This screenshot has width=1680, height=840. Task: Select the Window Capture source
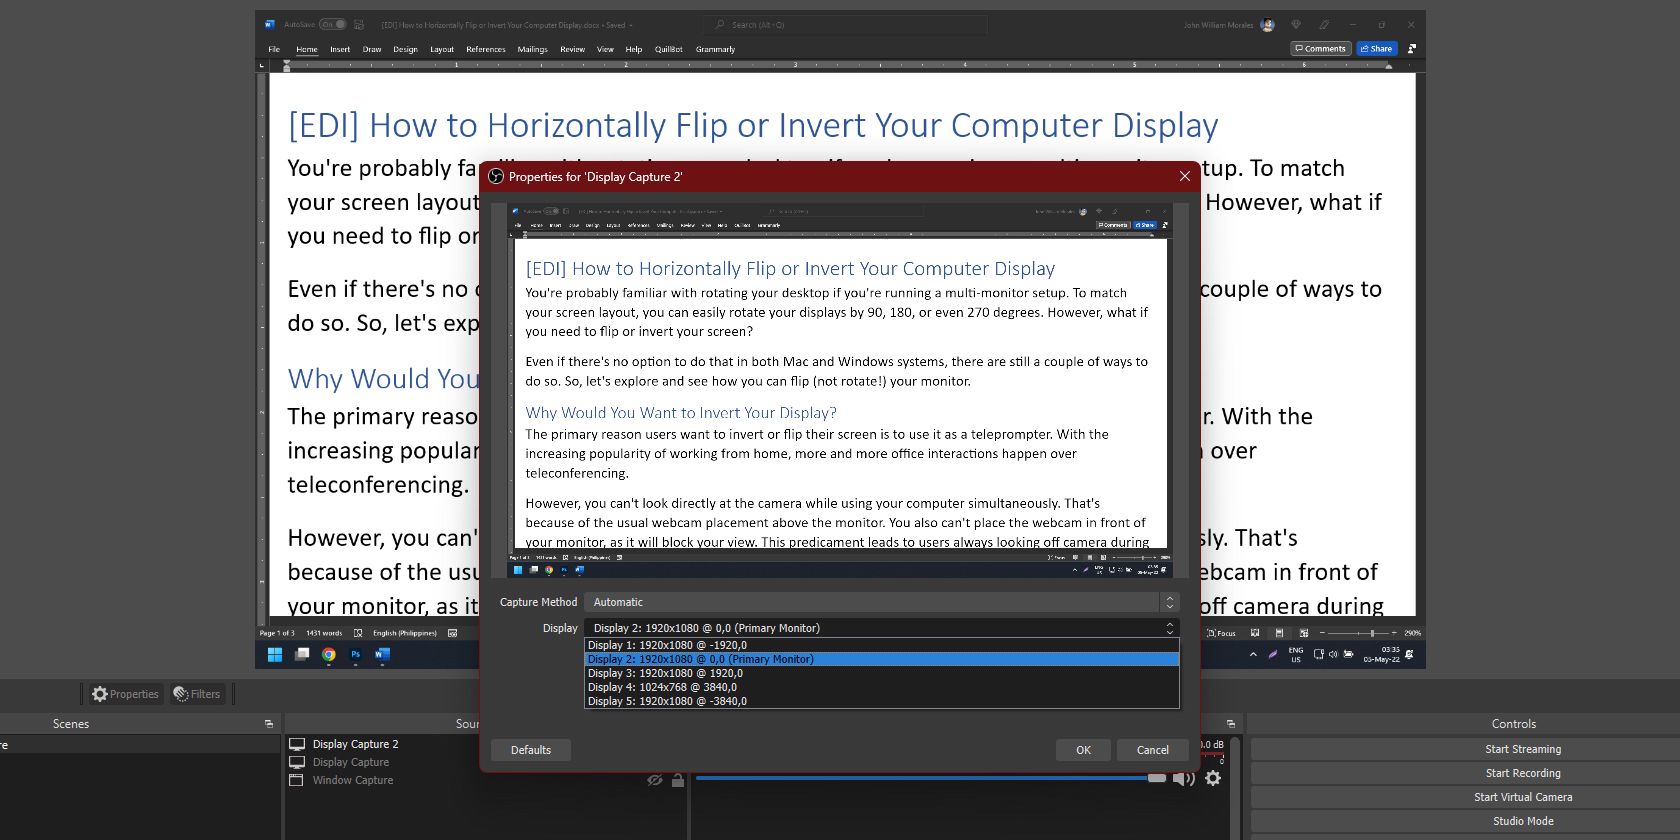pyautogui.click(x=352, y=780)
